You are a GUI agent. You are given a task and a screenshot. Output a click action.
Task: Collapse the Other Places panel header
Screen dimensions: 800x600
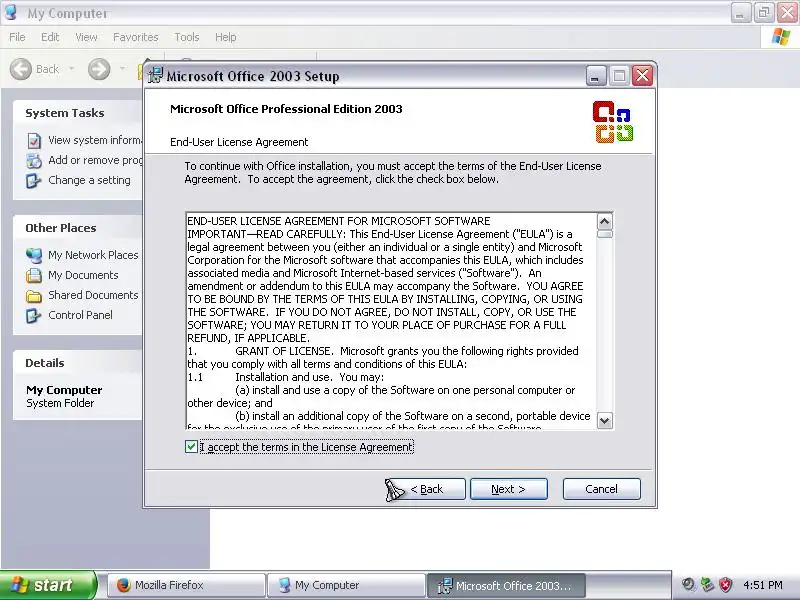[78, 228]
